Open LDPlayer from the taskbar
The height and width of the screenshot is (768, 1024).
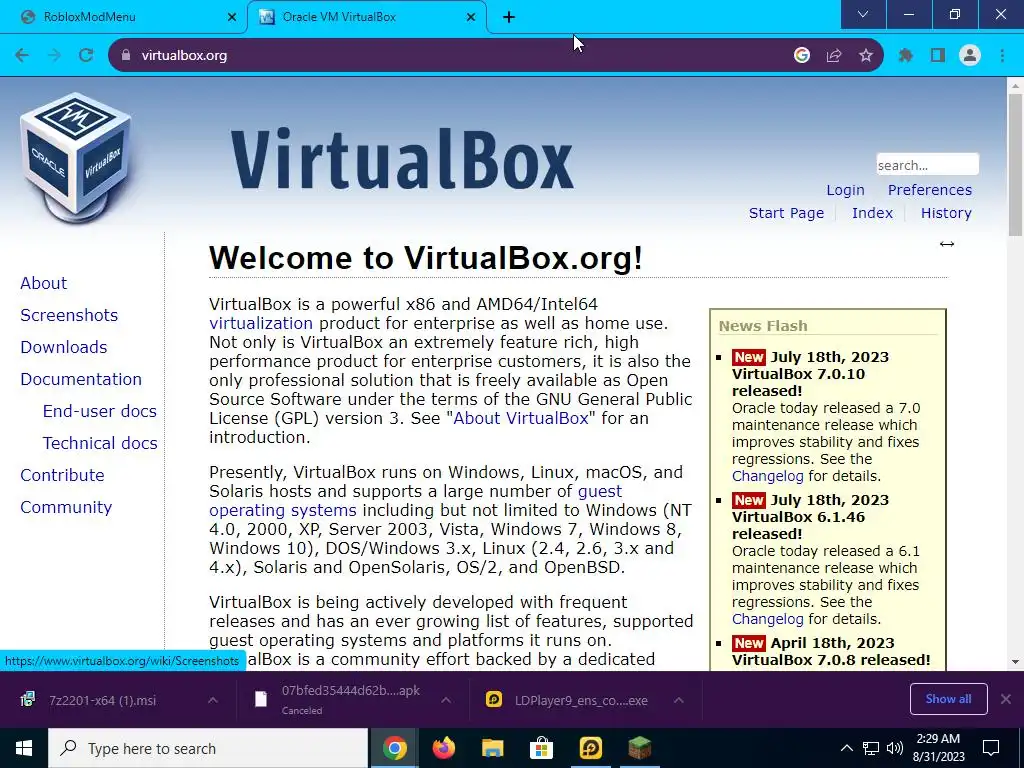pyautogui.click(x=590, y=748)
